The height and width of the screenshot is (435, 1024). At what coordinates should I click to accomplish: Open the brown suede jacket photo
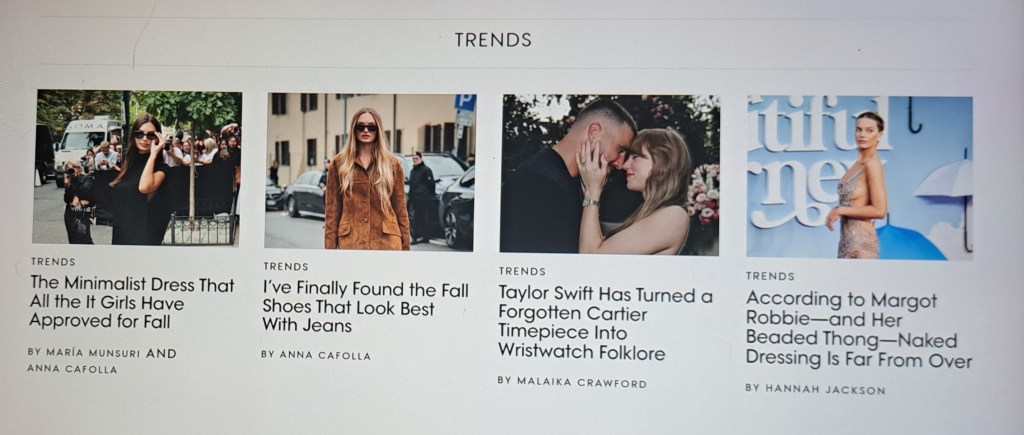370,171
